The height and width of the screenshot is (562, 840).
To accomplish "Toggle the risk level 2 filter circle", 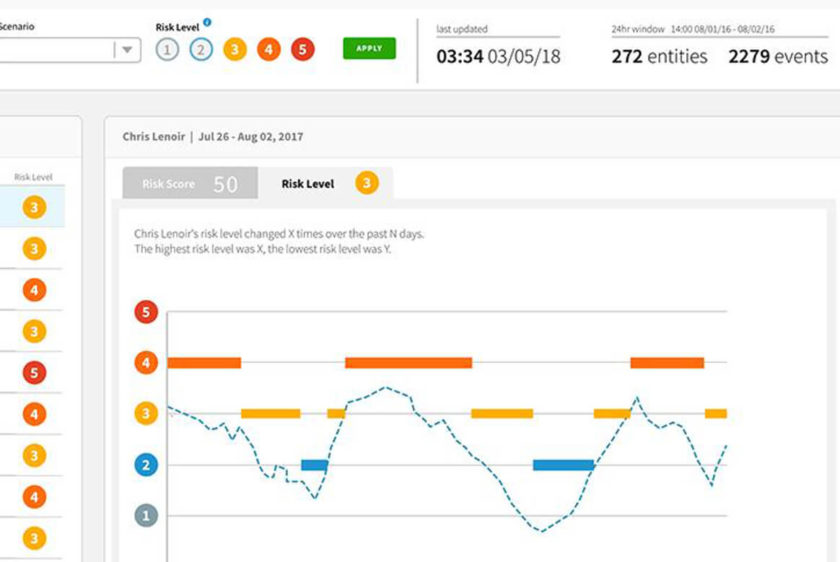I will (201, 49).
